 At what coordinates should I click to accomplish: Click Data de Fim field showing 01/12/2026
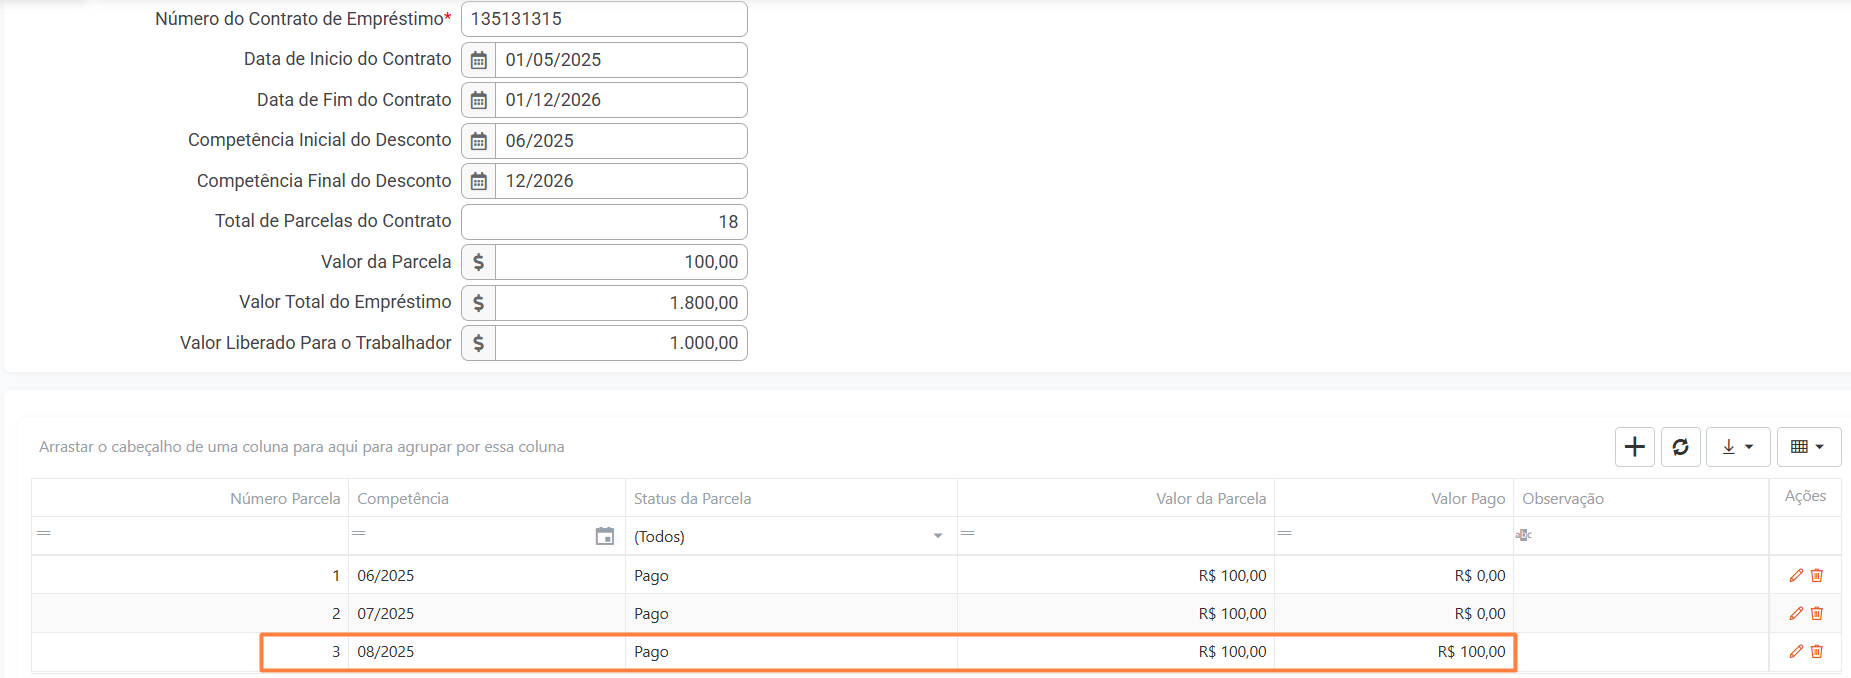pos(621,100)
